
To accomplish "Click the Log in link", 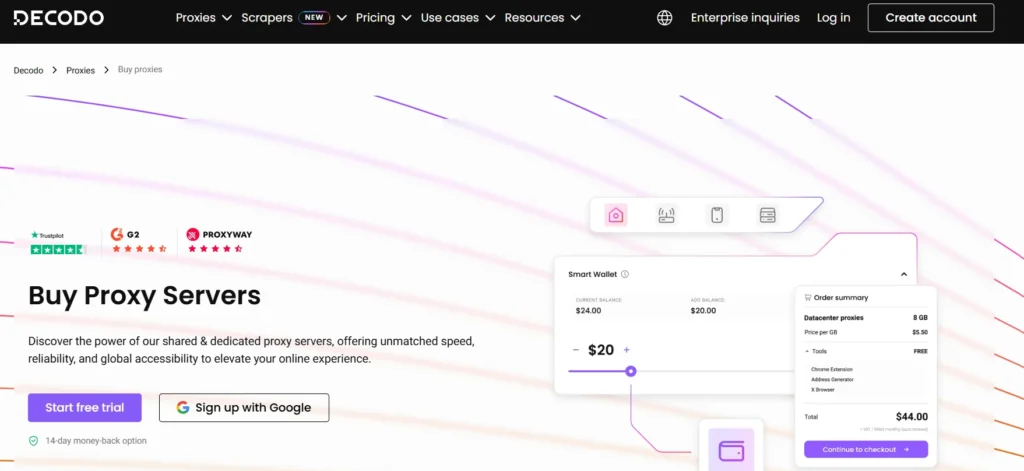I will tap(833, 18).
